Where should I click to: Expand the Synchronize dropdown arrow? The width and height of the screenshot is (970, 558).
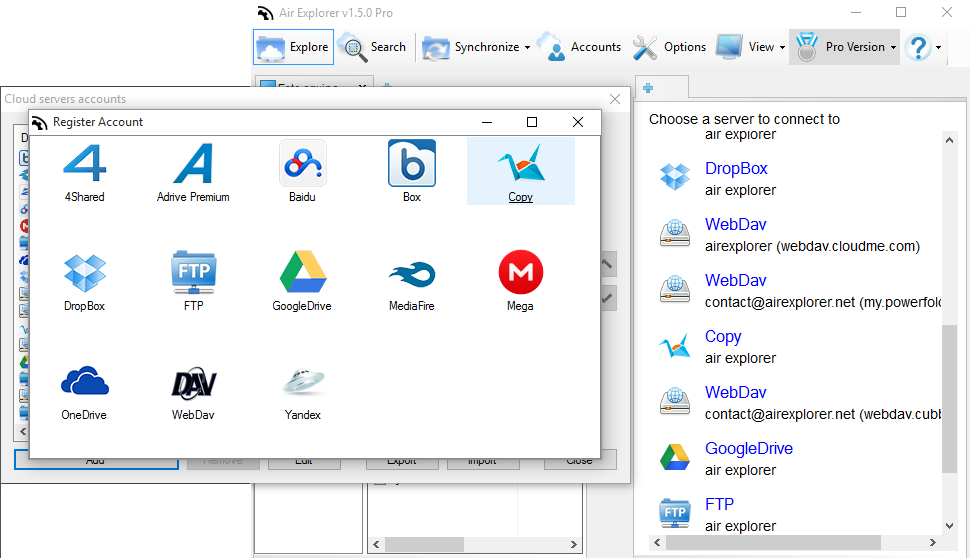click(x=527, y=48)
